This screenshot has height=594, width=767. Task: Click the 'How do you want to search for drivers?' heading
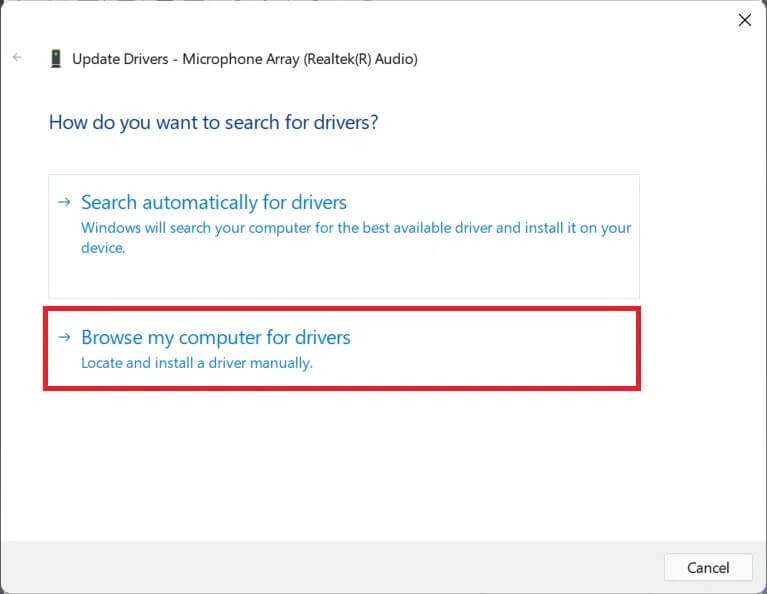[x=213, y=122]
